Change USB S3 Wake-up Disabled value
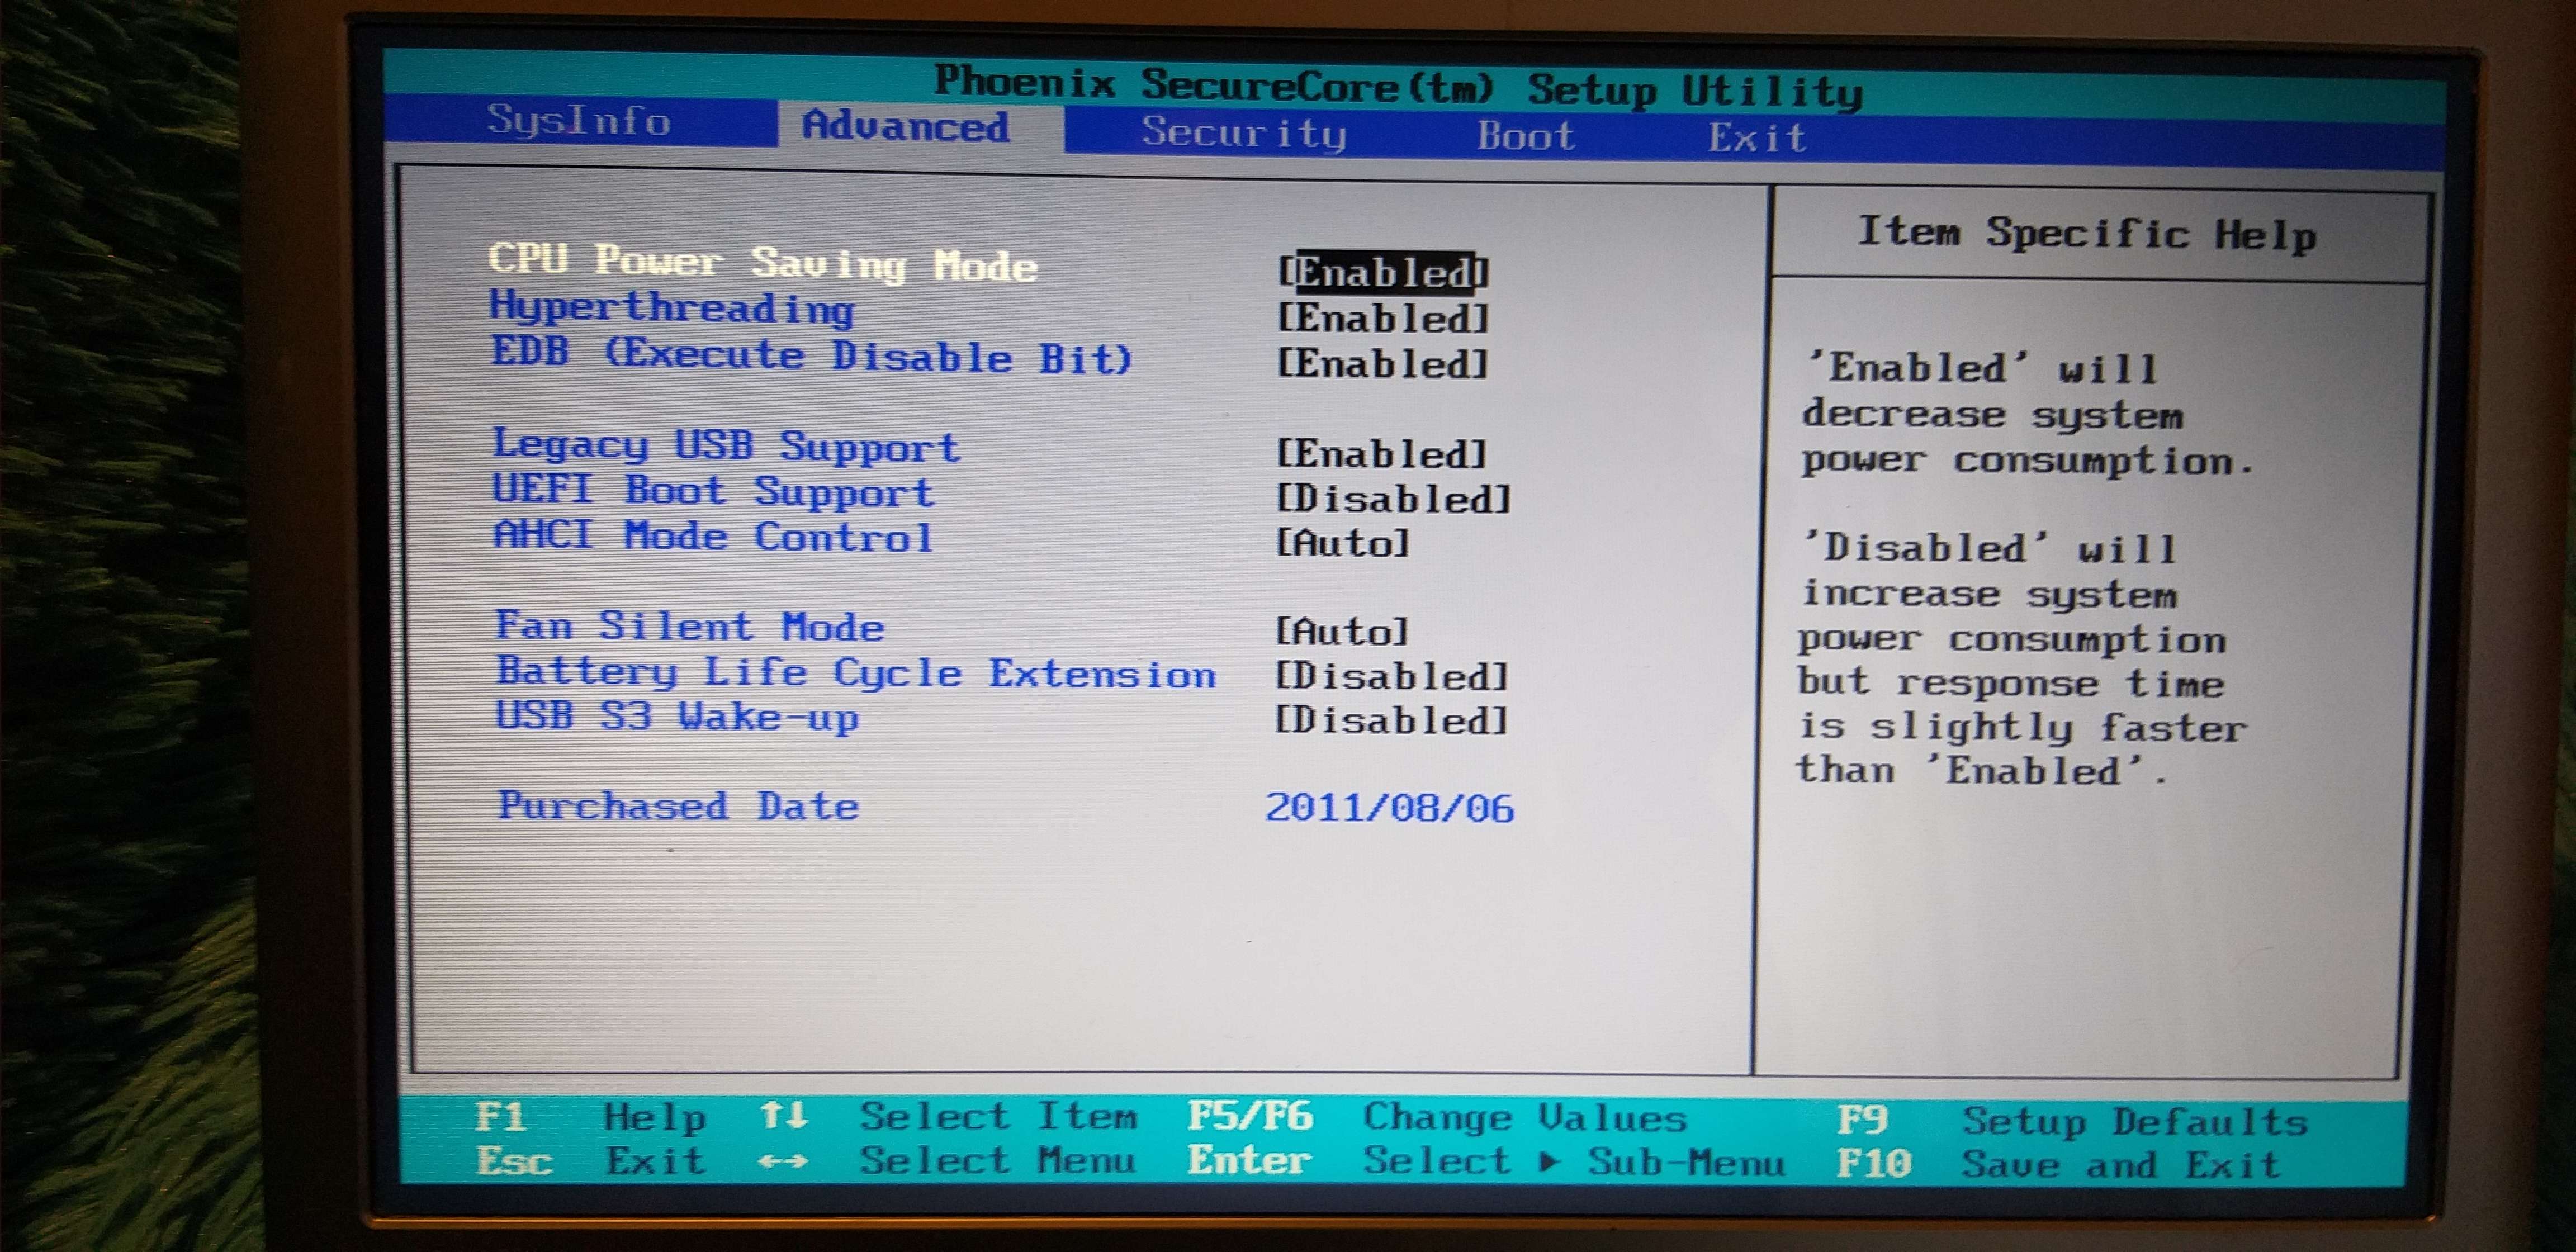This screenshot has width=2576, height=1252. tap(1390, 720)
